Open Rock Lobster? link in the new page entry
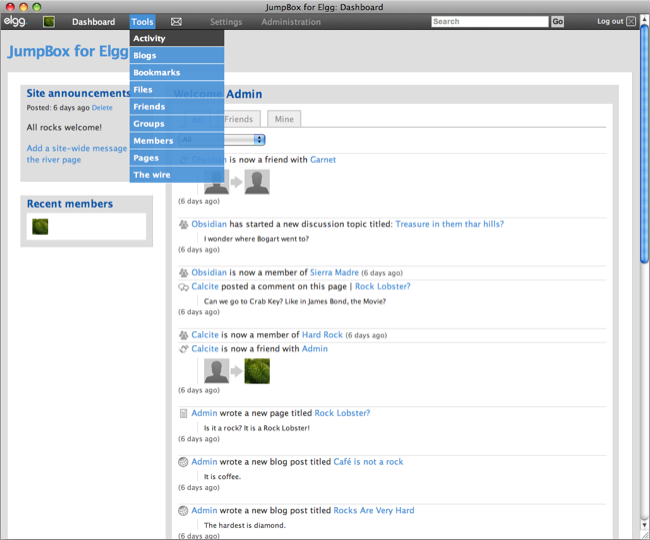650x540 pixels. click(342, 413)
